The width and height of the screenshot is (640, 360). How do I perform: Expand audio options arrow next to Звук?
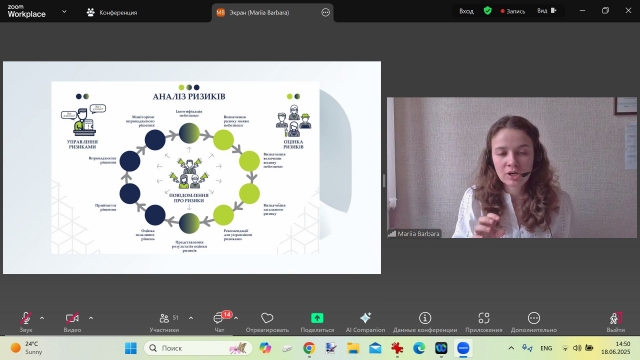[x=42, y=318]
